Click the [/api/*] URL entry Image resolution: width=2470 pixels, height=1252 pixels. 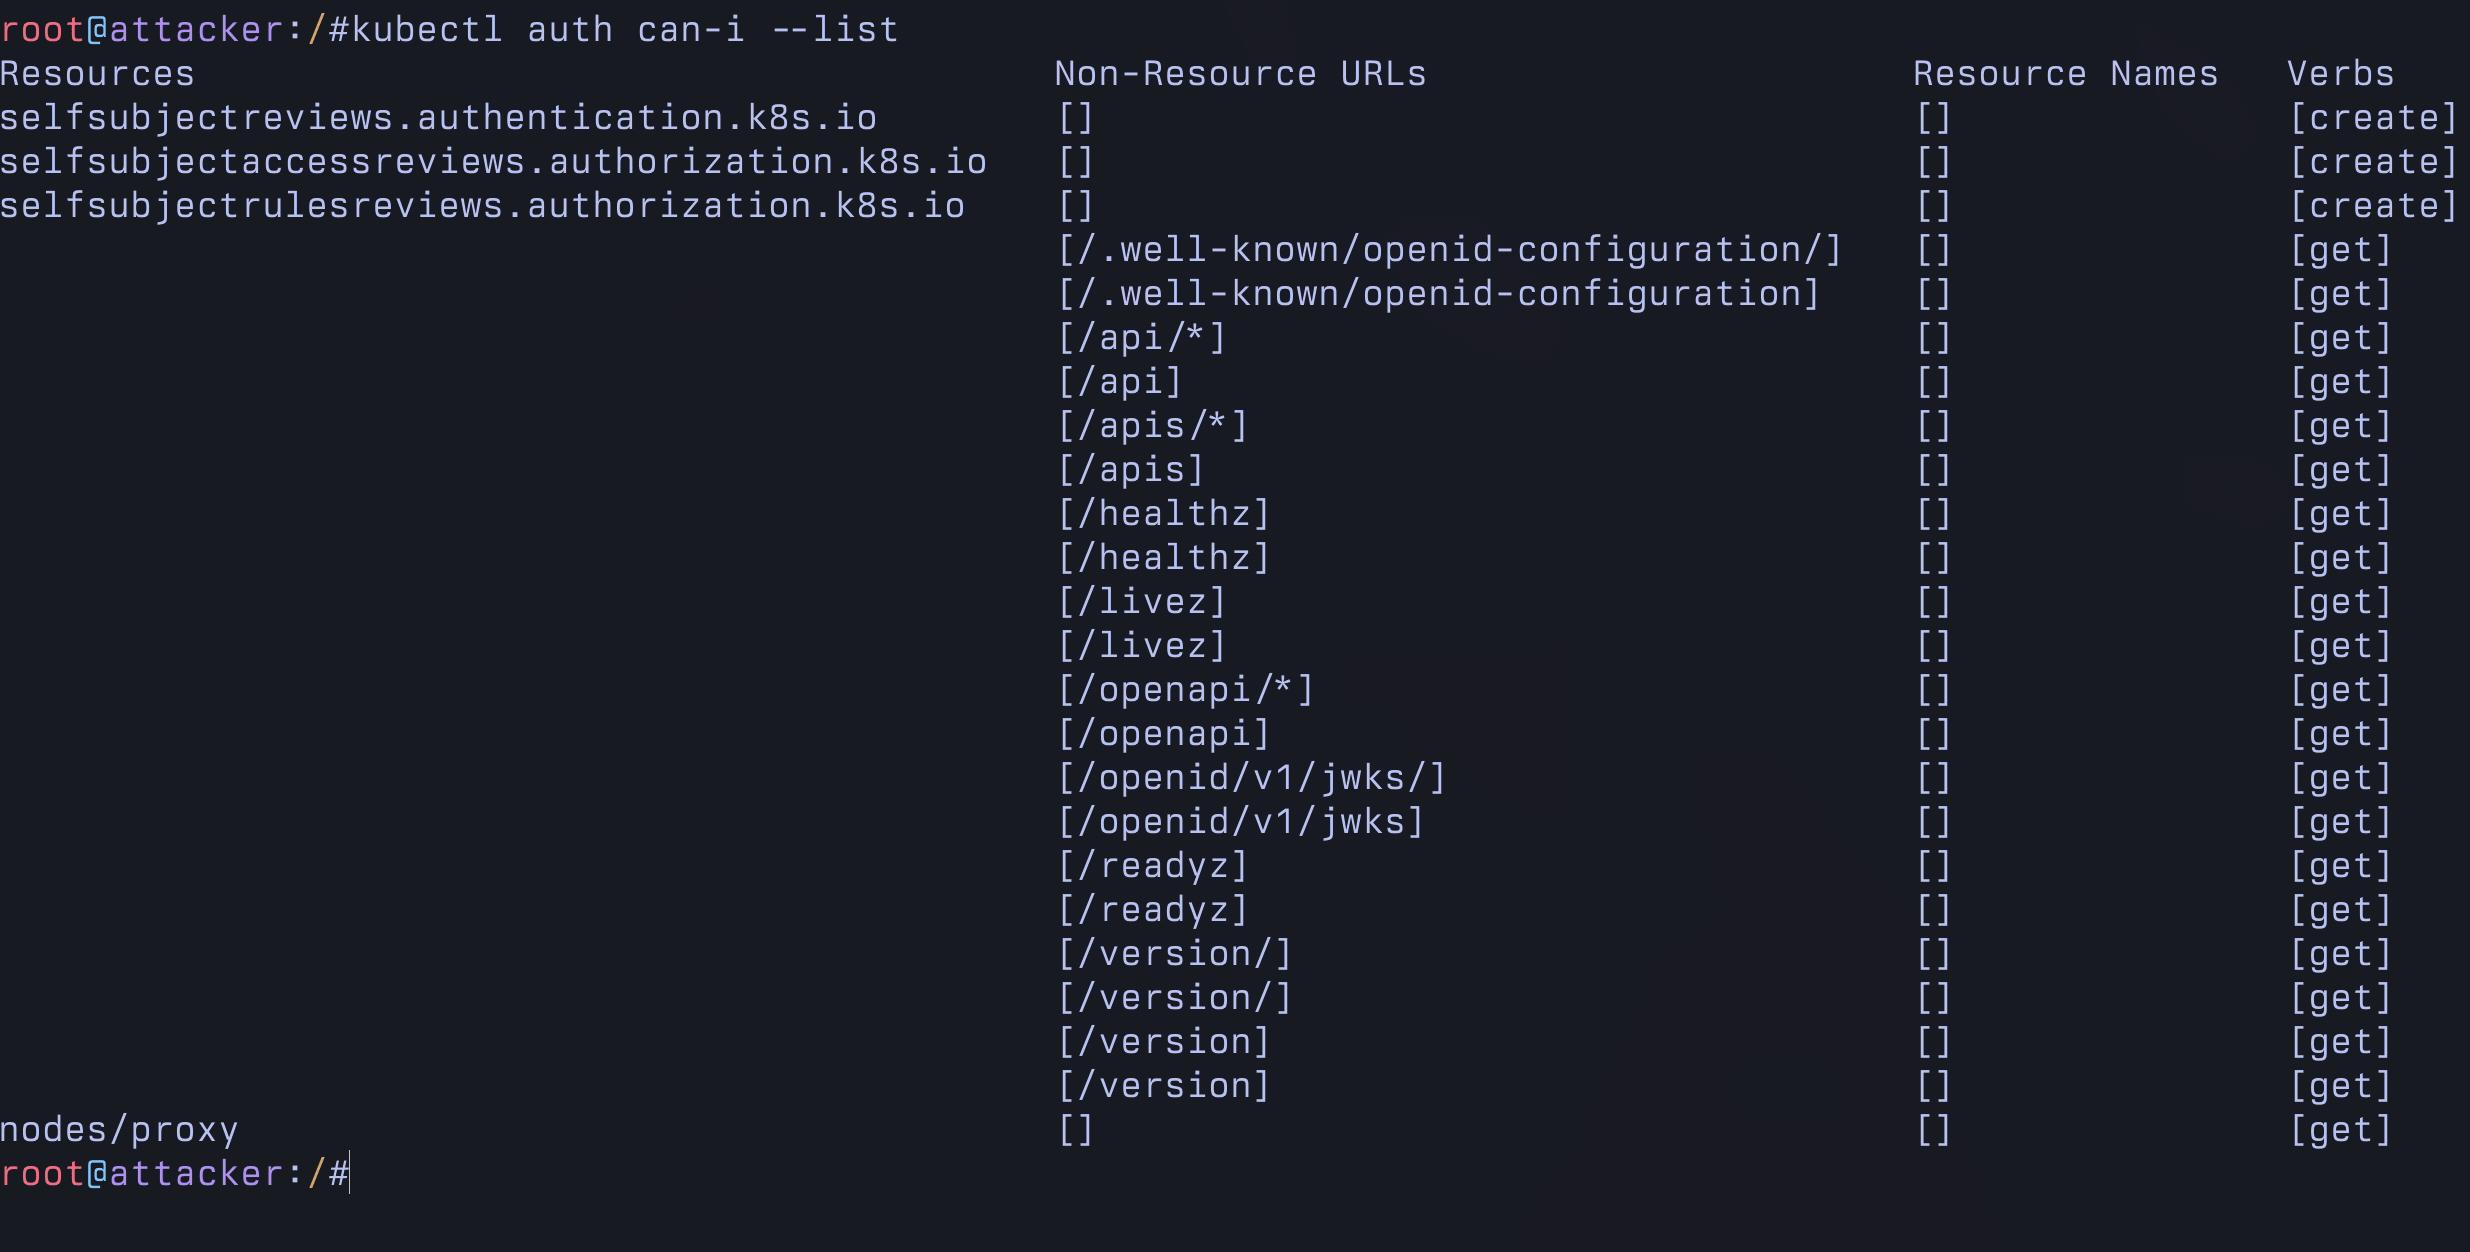[1141, 338]
